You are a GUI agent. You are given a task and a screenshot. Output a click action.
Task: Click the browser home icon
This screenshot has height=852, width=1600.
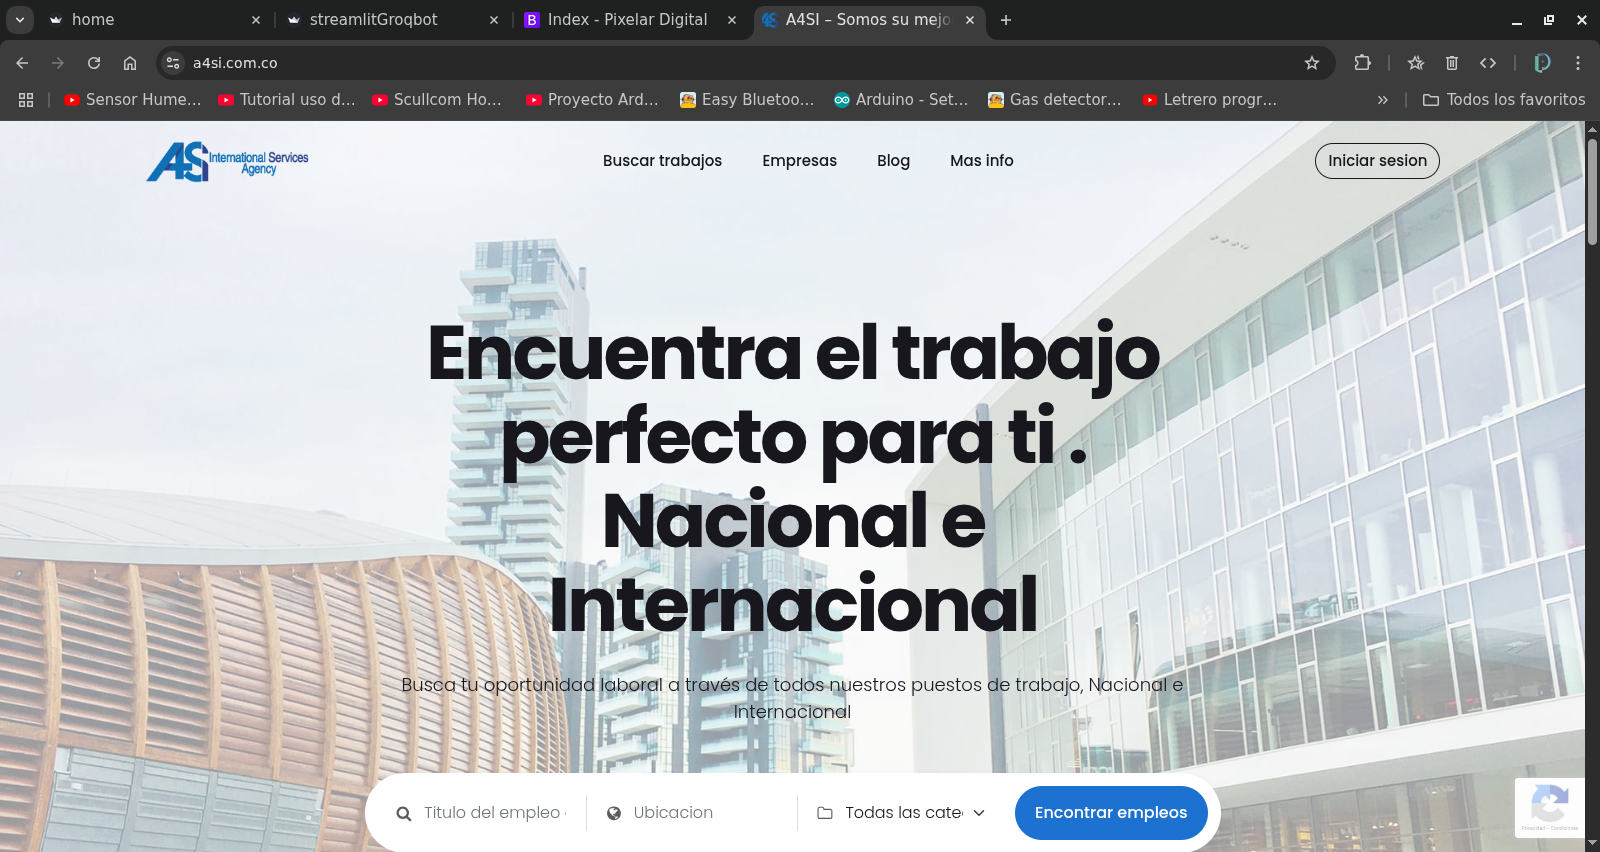[x=130, y=63]
